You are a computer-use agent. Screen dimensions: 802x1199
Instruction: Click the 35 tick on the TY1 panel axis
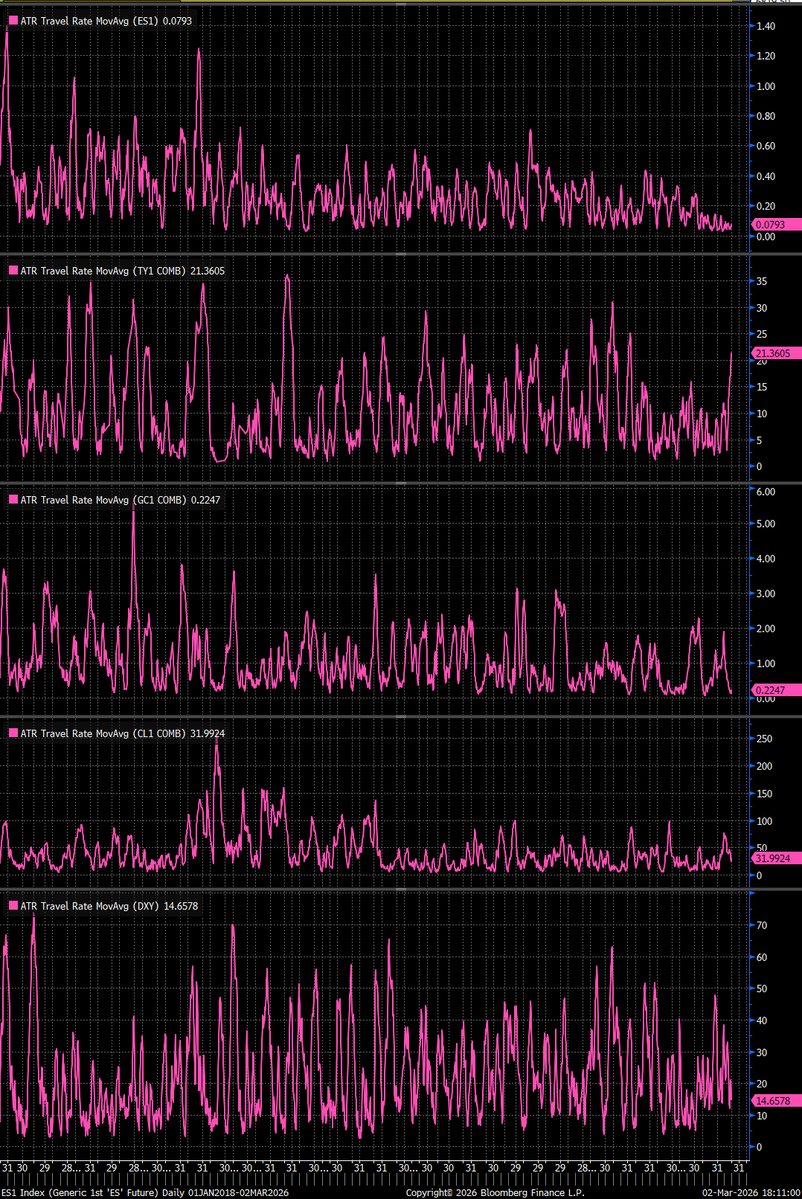pos(761,281)
